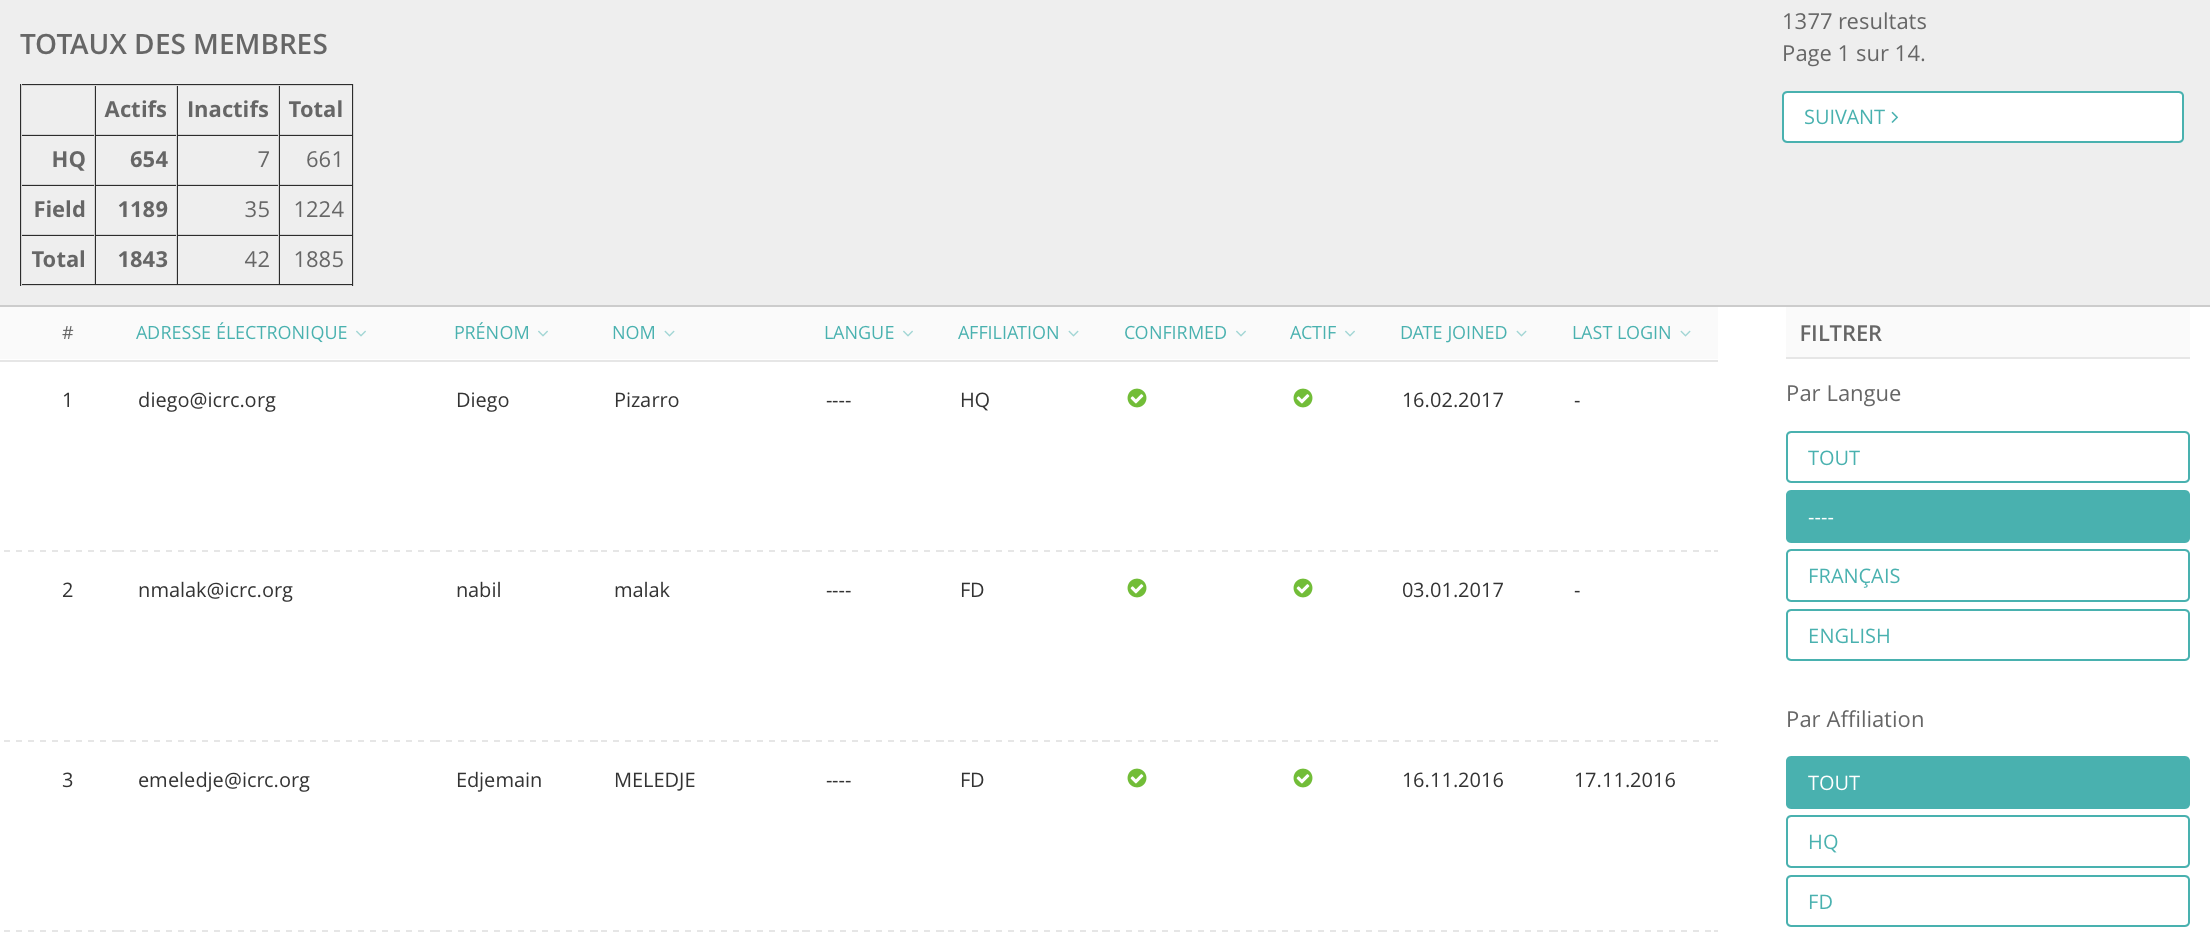Click Diego's confirmed green checkmark icon
Screen dimensions: 2210x950
1136,398
